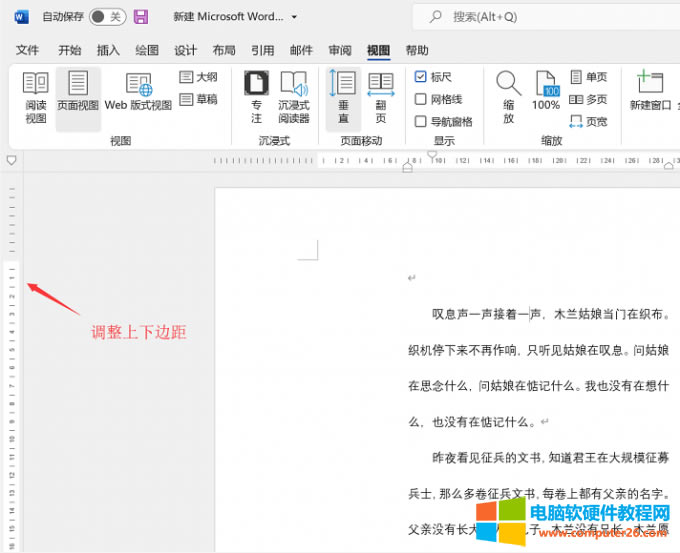Switch to Side to Side page movement
The width and height of the screenshot is (680, 553).
tap(381, 98)
